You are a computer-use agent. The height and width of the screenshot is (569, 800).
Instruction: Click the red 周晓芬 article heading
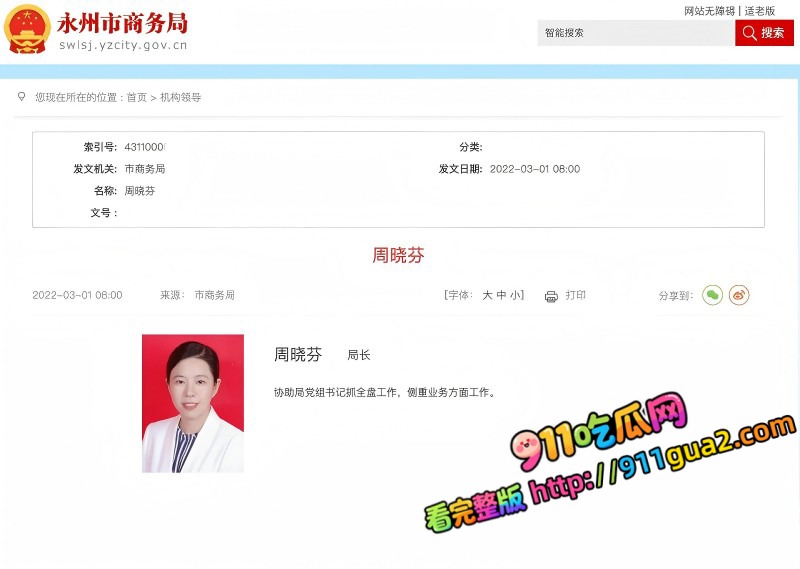398,255
